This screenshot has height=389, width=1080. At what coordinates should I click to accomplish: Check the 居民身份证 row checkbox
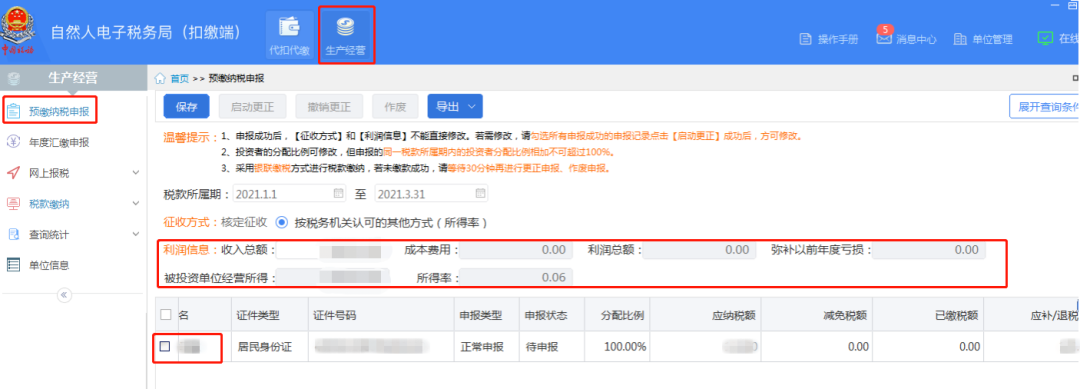click(x=165, y=346)
